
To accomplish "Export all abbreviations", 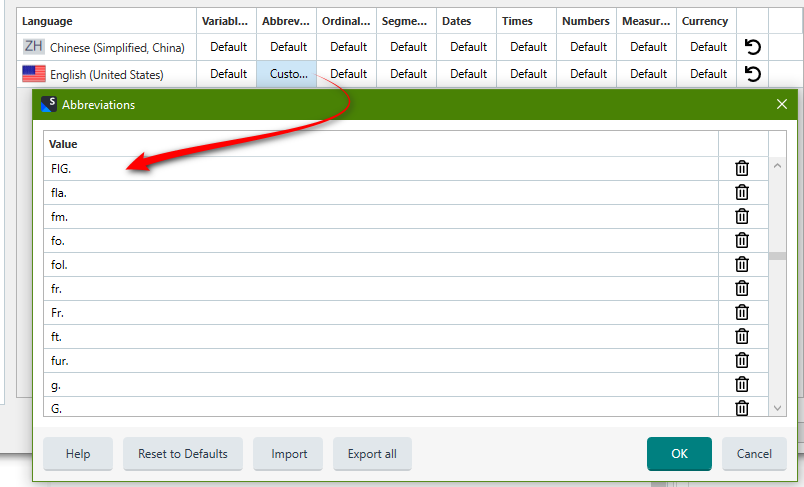I will pyautogui.click(x=372, y=454).
